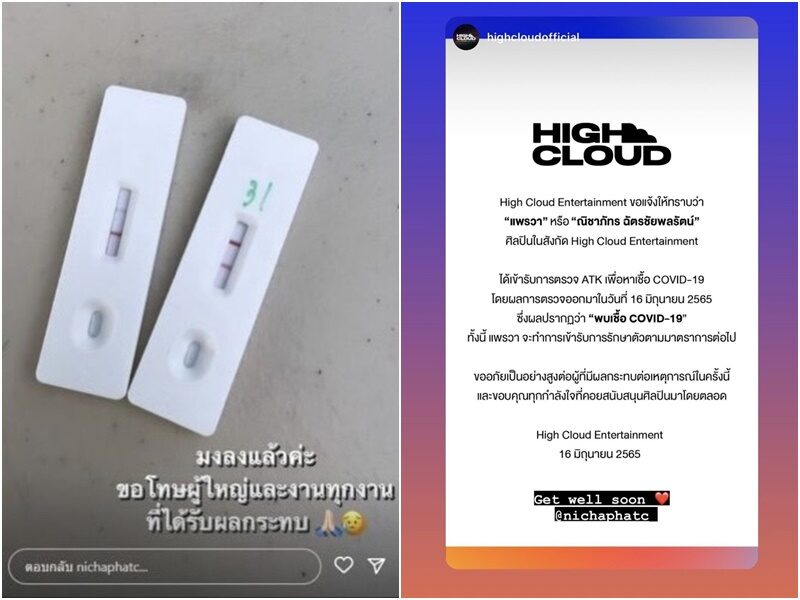The width and height of the screenshot is (800, 600).
Task: Open the highcloudofficial username link
Action: [x=533, y=37]
